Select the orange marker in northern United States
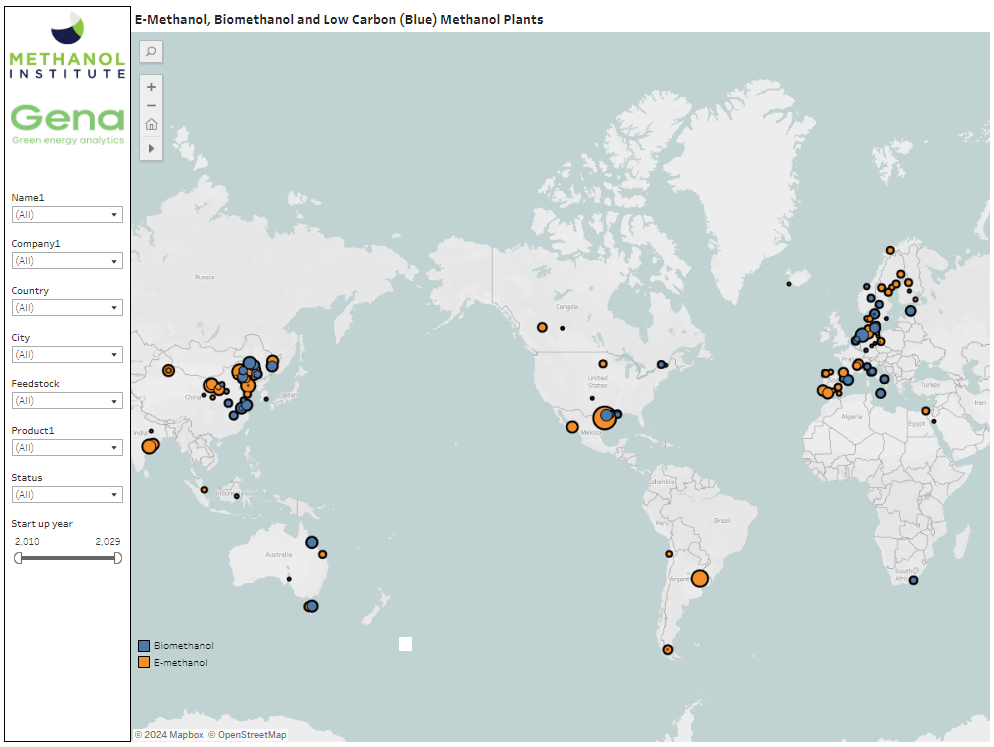This screenshot has height=747, width=994. click(x=603, y=364)
